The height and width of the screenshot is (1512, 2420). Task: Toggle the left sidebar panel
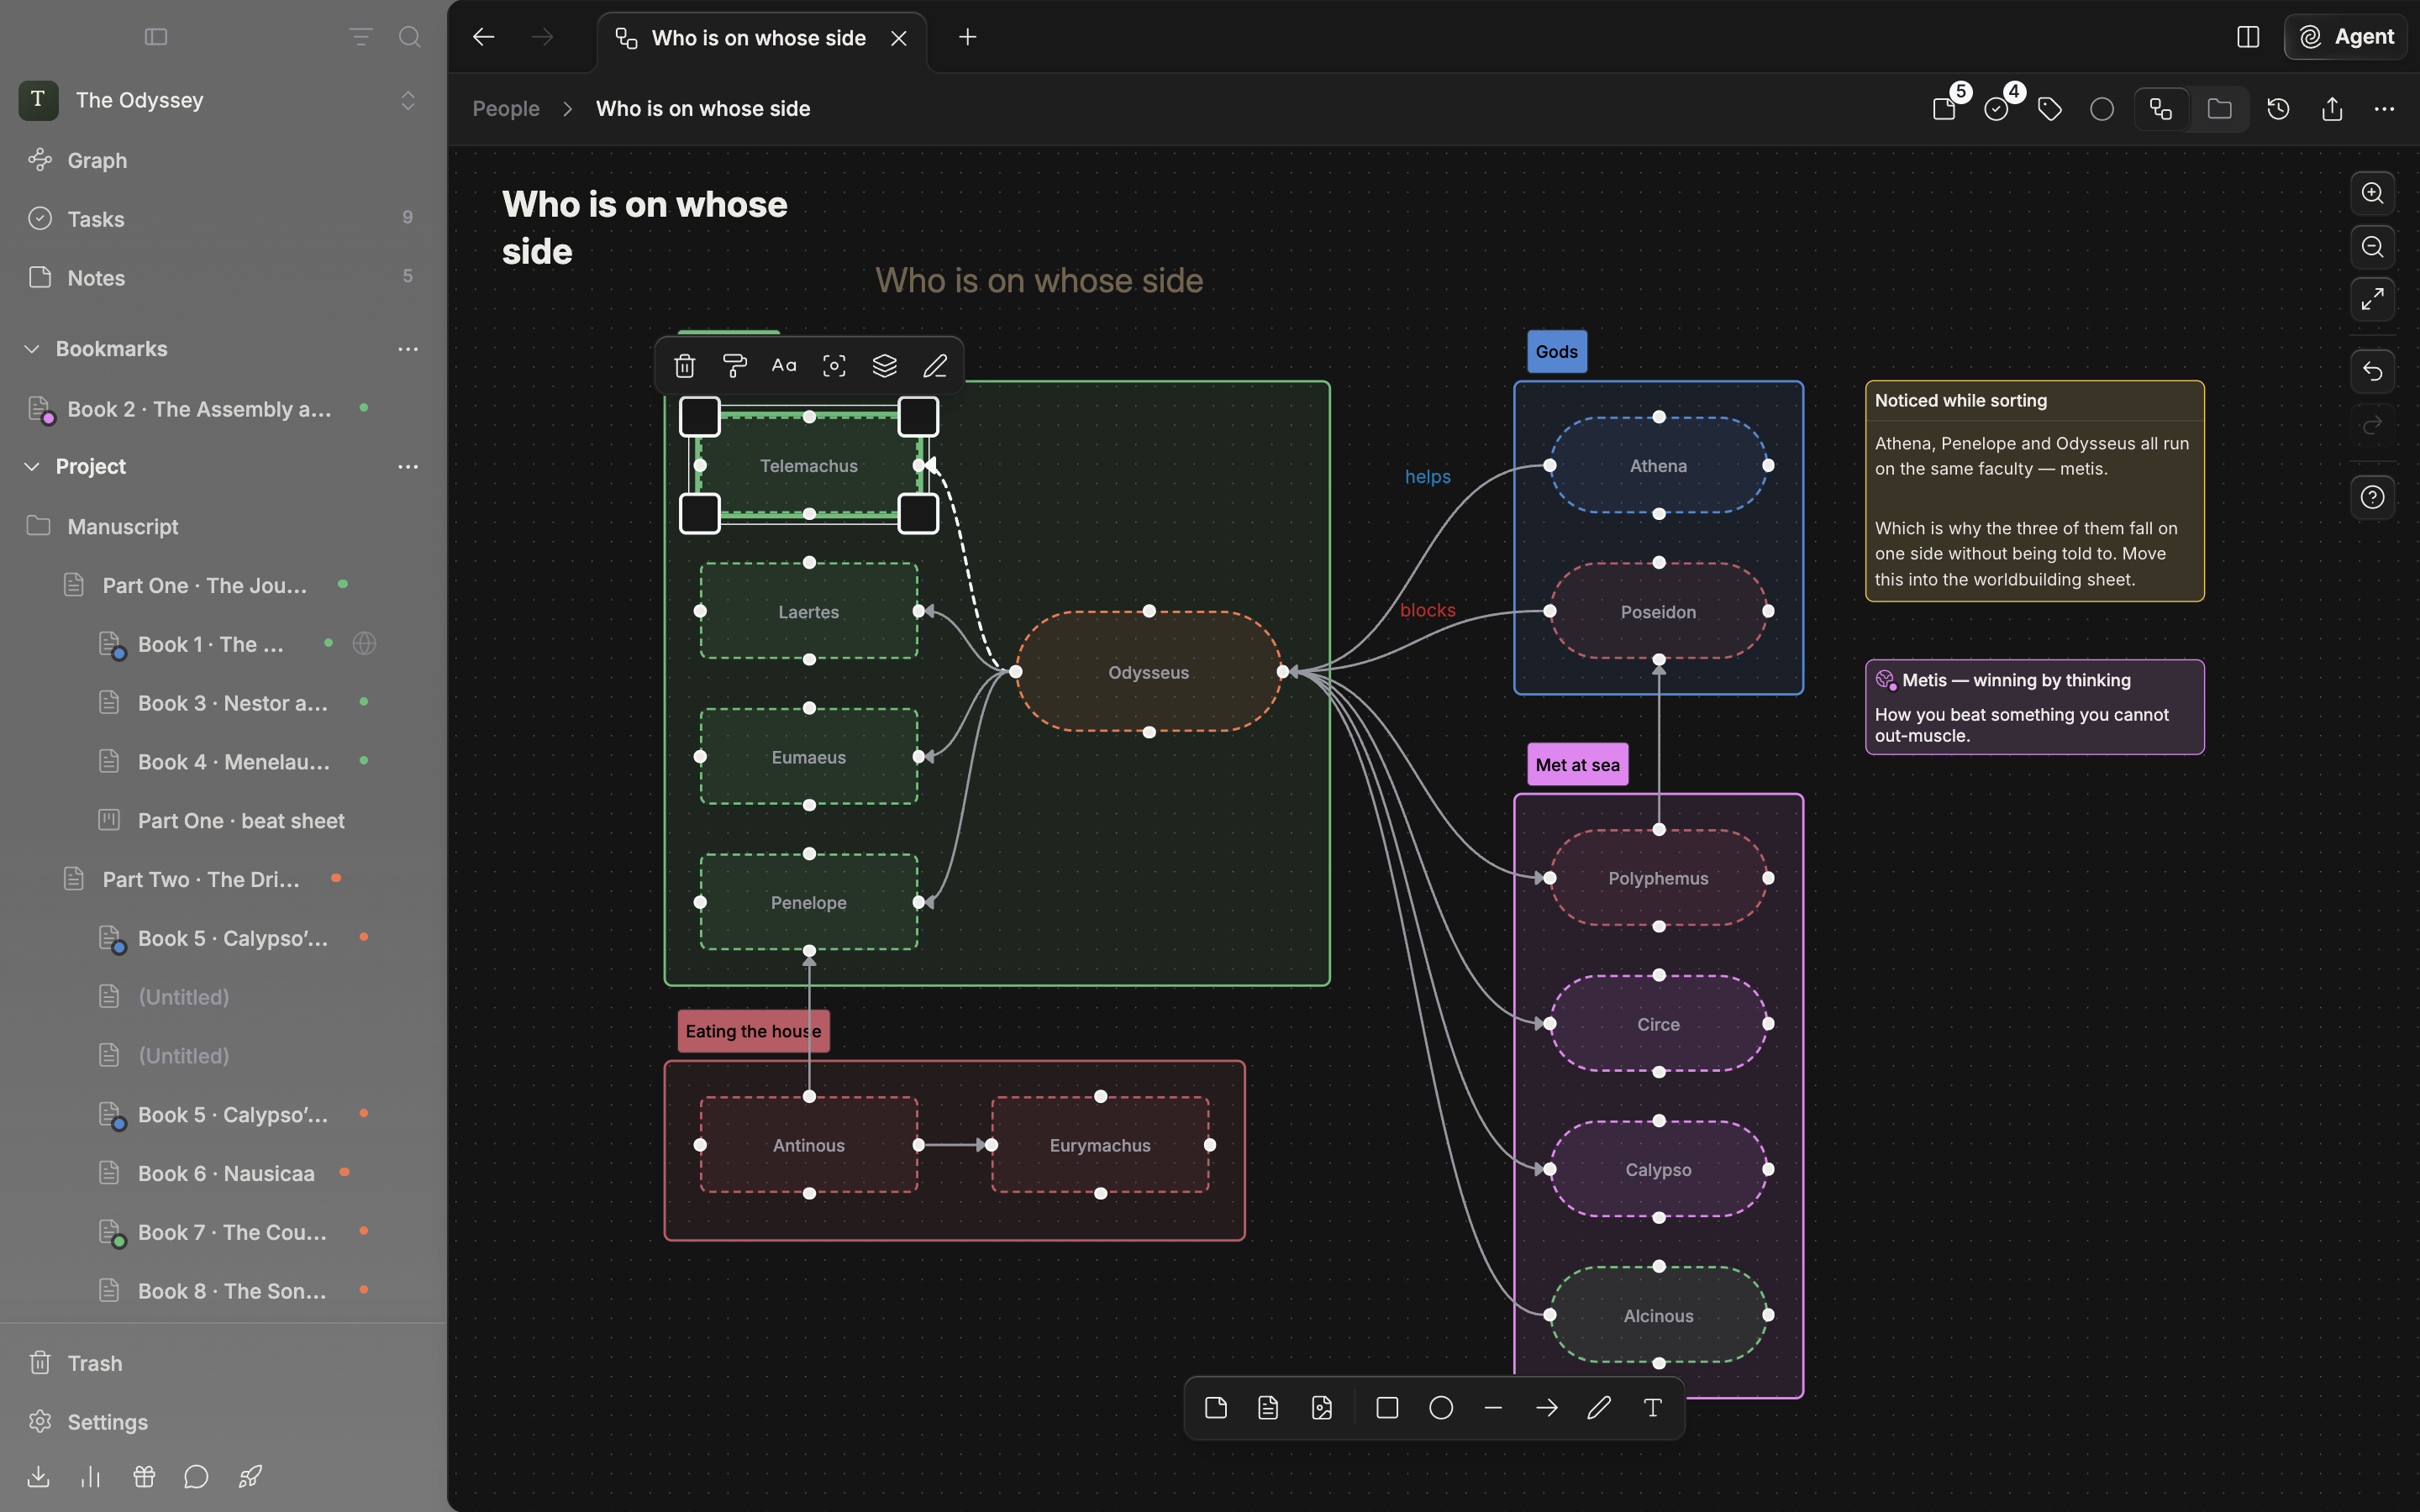pos(156,37)
